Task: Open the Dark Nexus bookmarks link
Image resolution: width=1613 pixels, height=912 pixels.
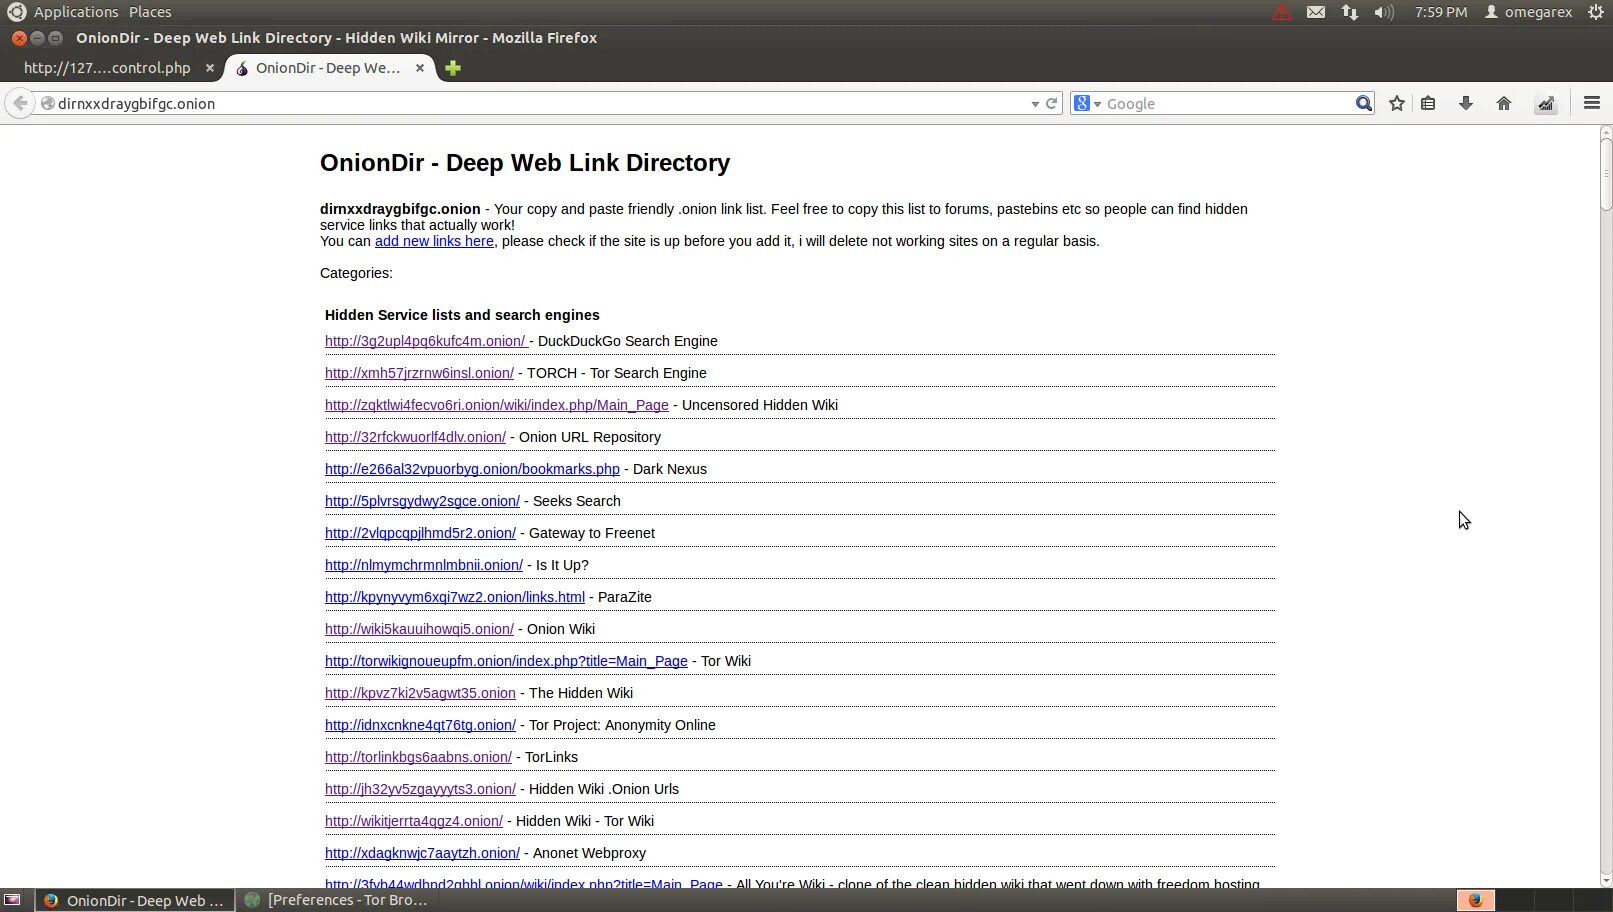Action: [x=472, y=469]
